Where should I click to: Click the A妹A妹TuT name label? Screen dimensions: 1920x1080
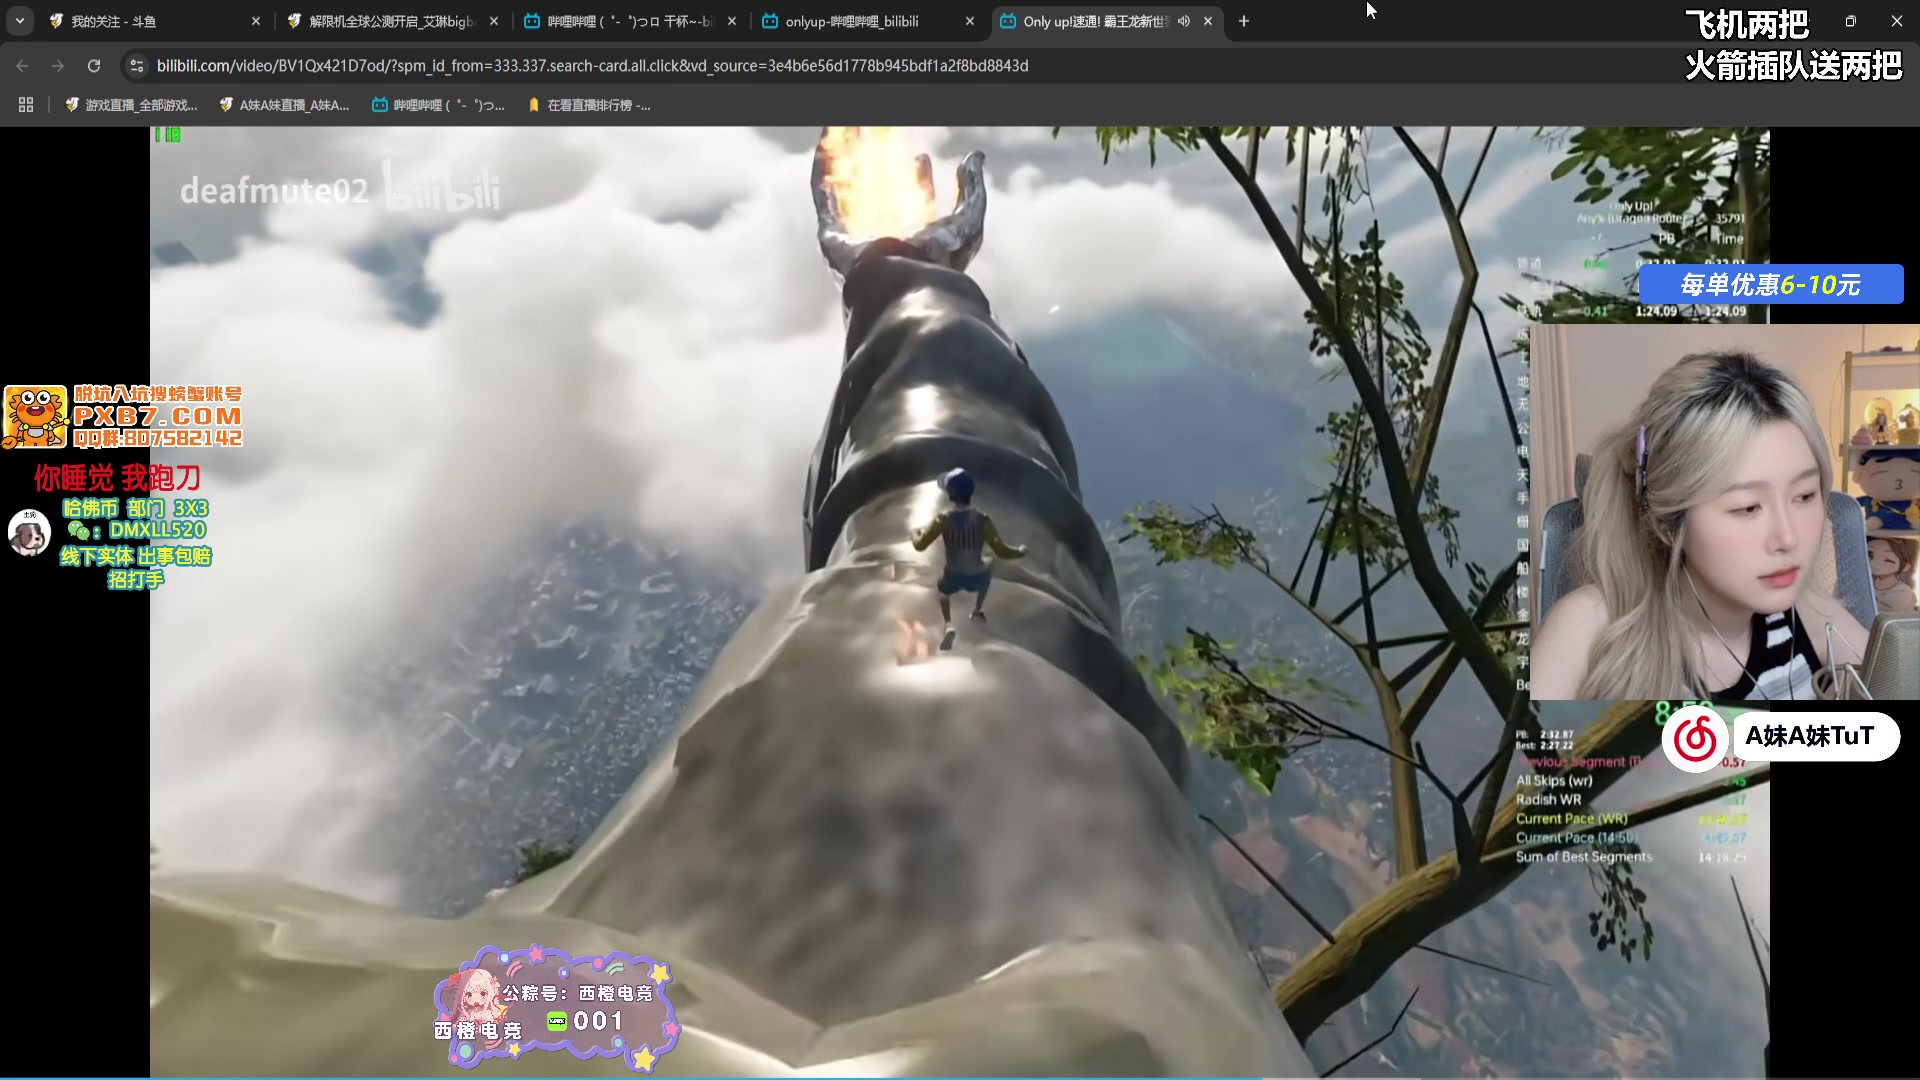pos(1809,736)
